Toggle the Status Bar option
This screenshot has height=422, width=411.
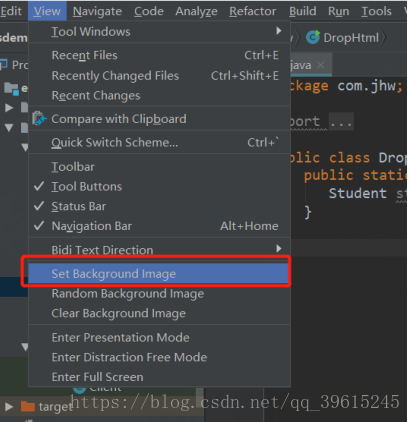[159, 206]
